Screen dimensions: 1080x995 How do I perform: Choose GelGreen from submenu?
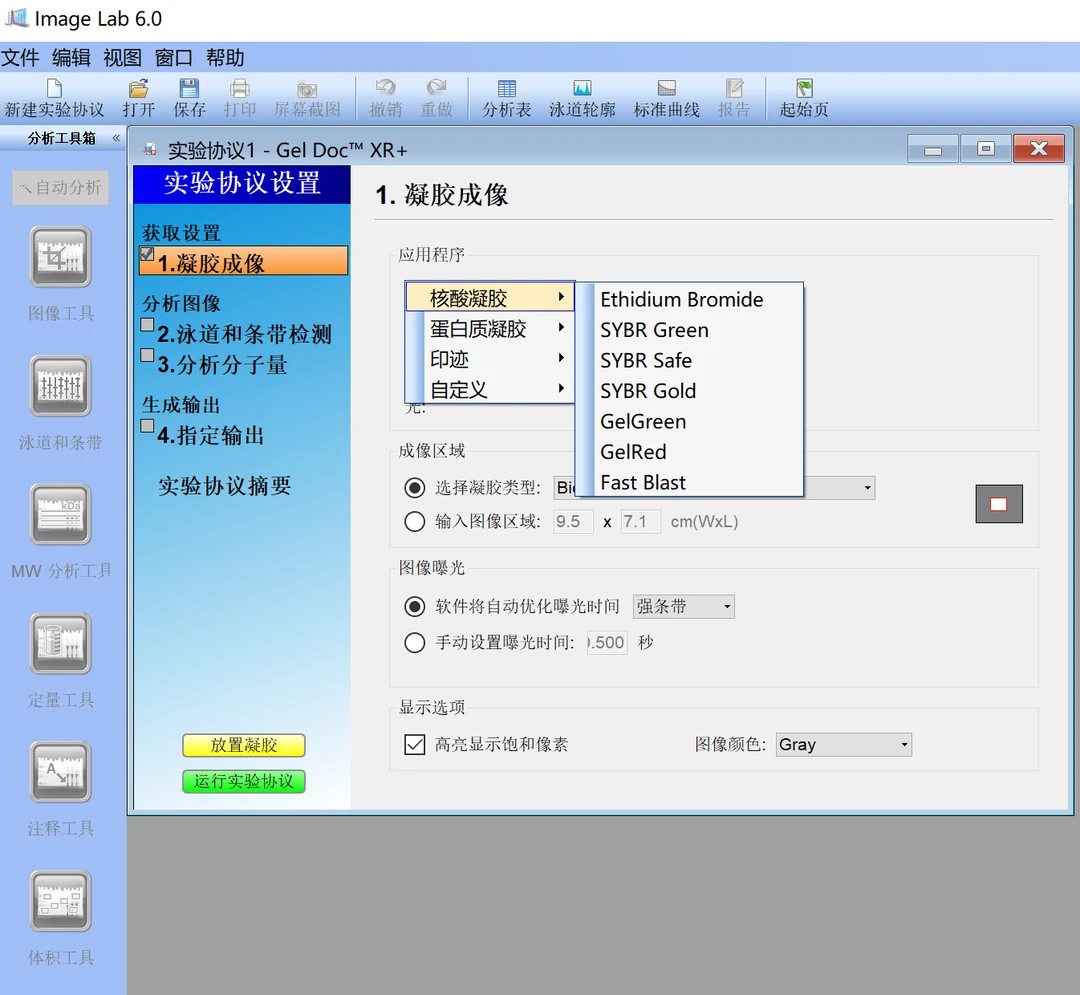tap(689, 421)
